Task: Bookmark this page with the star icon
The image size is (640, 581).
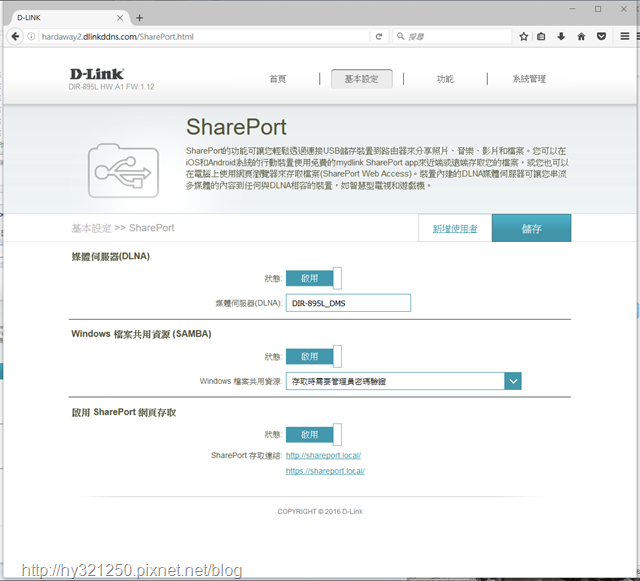Action: [524, 36]
